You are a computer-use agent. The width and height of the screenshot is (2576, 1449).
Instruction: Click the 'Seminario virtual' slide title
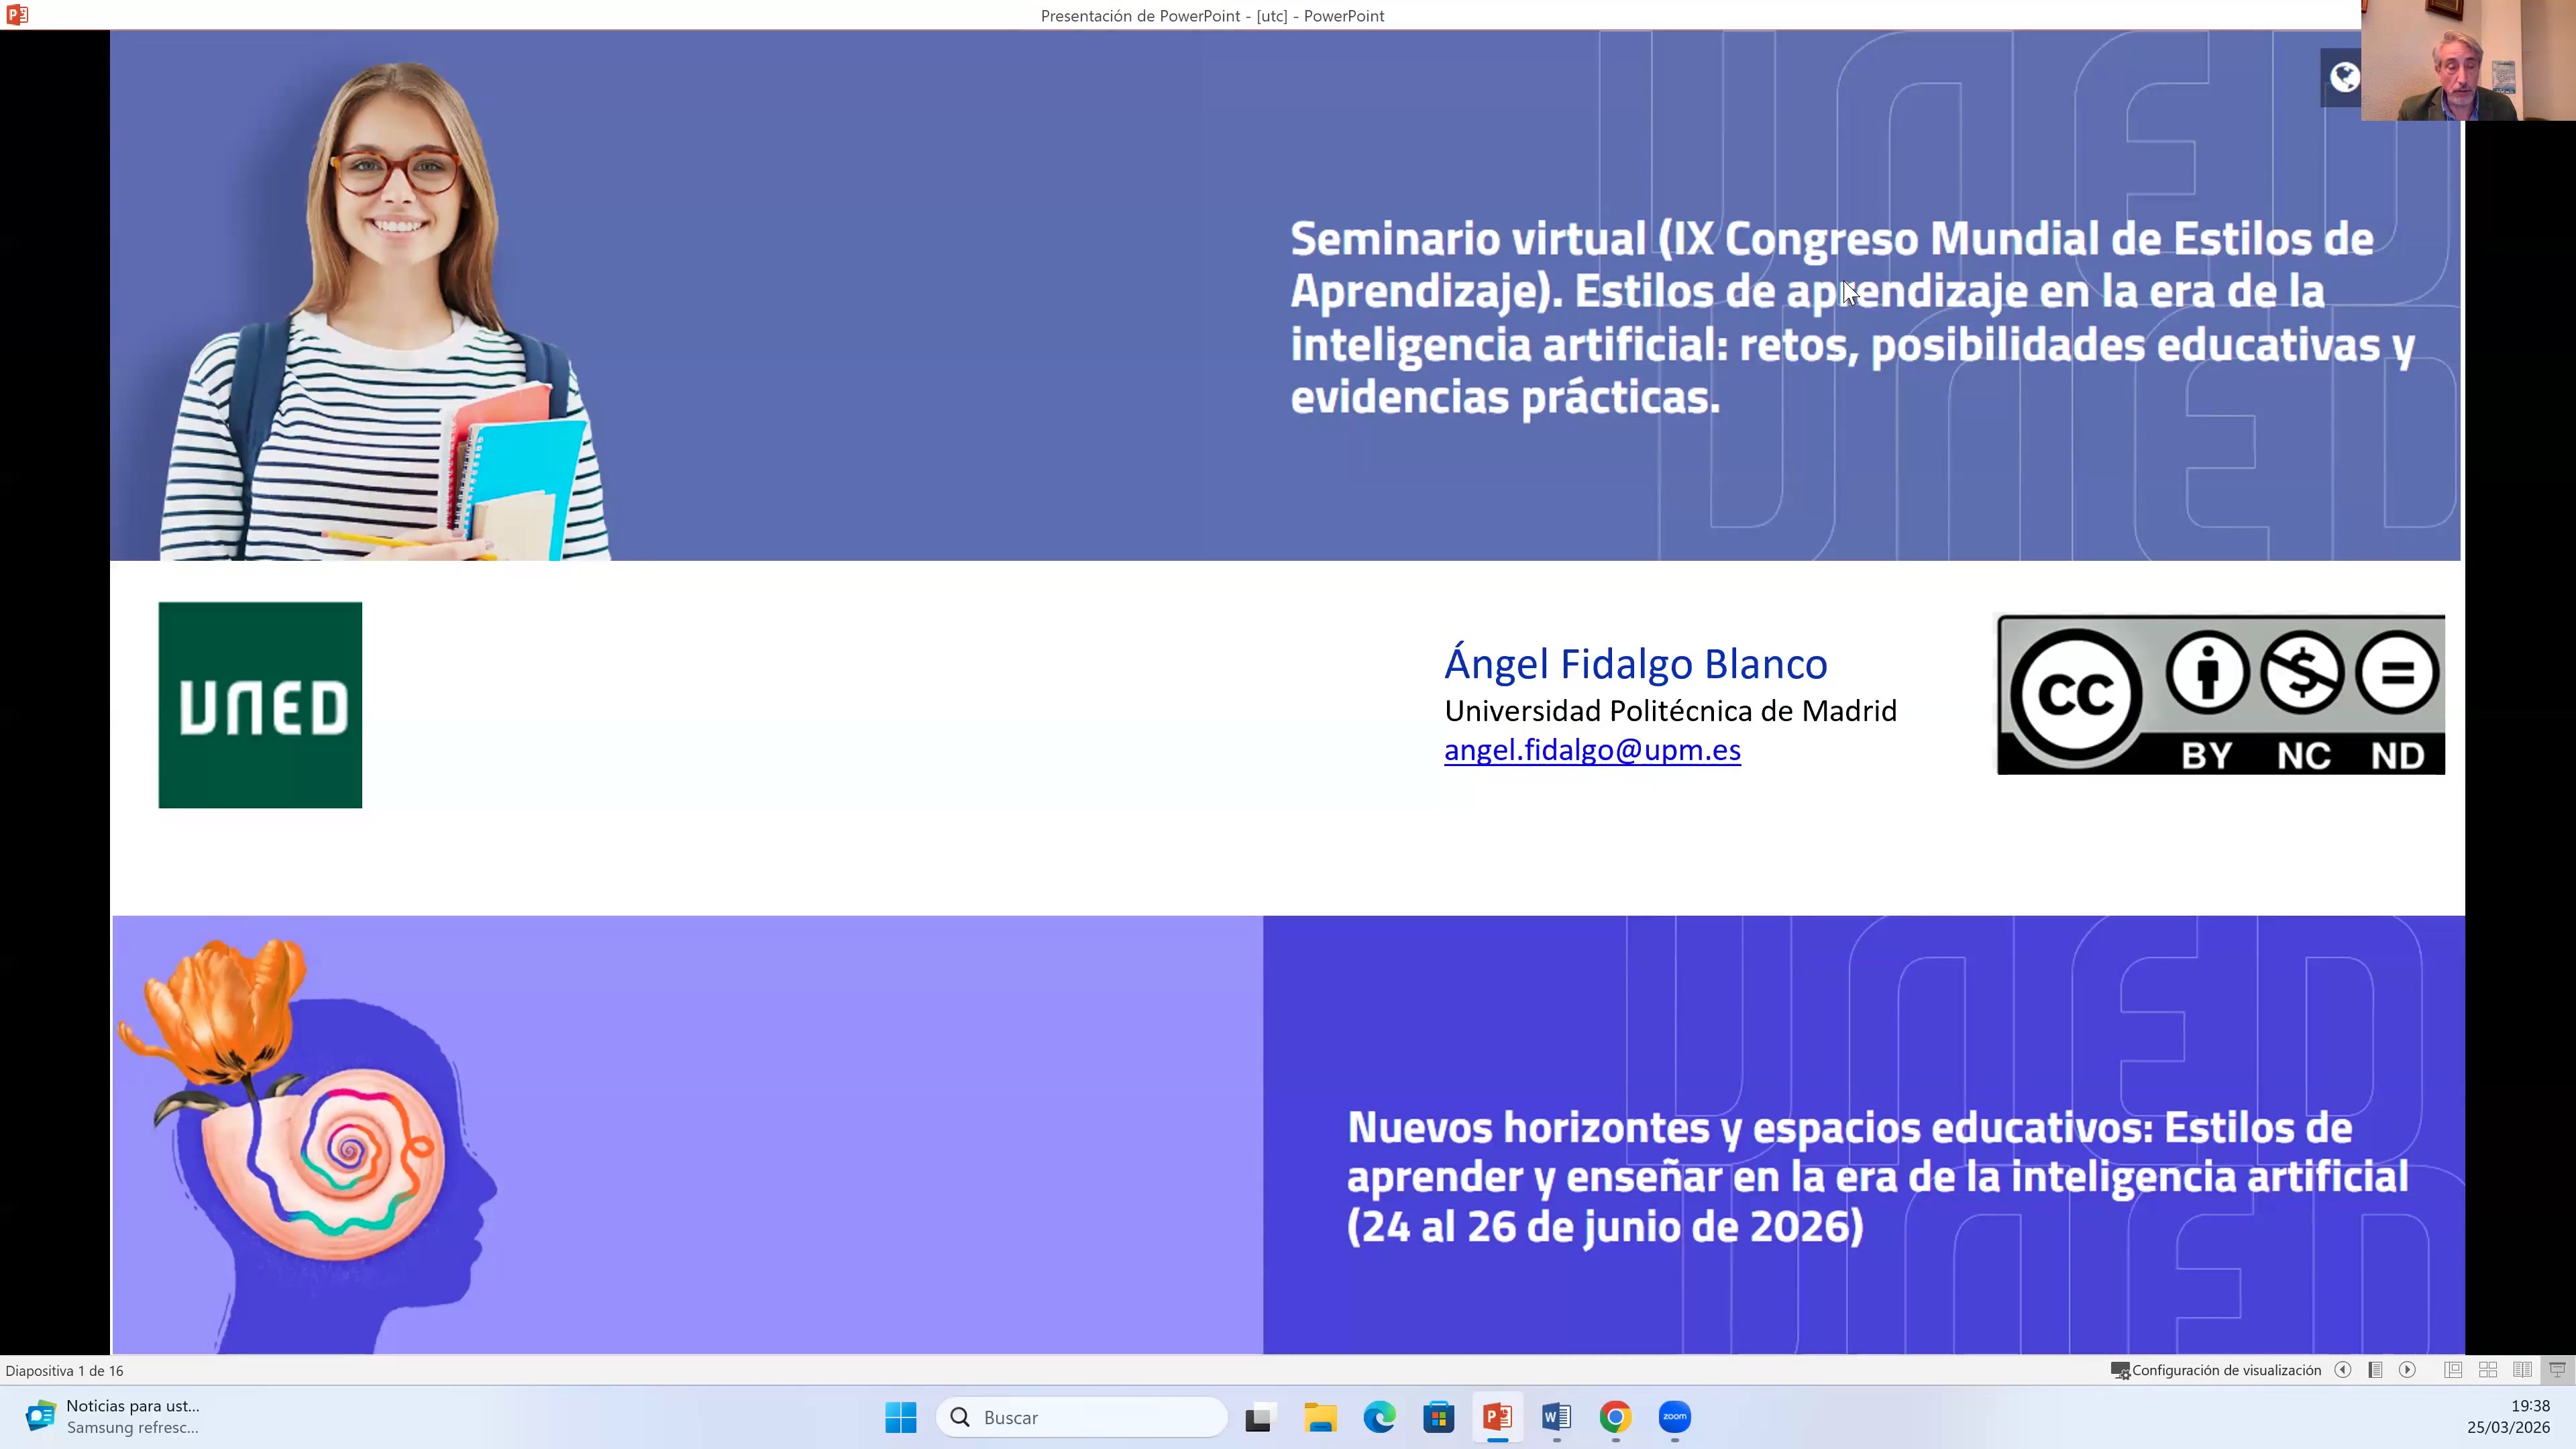[1852, 318]
